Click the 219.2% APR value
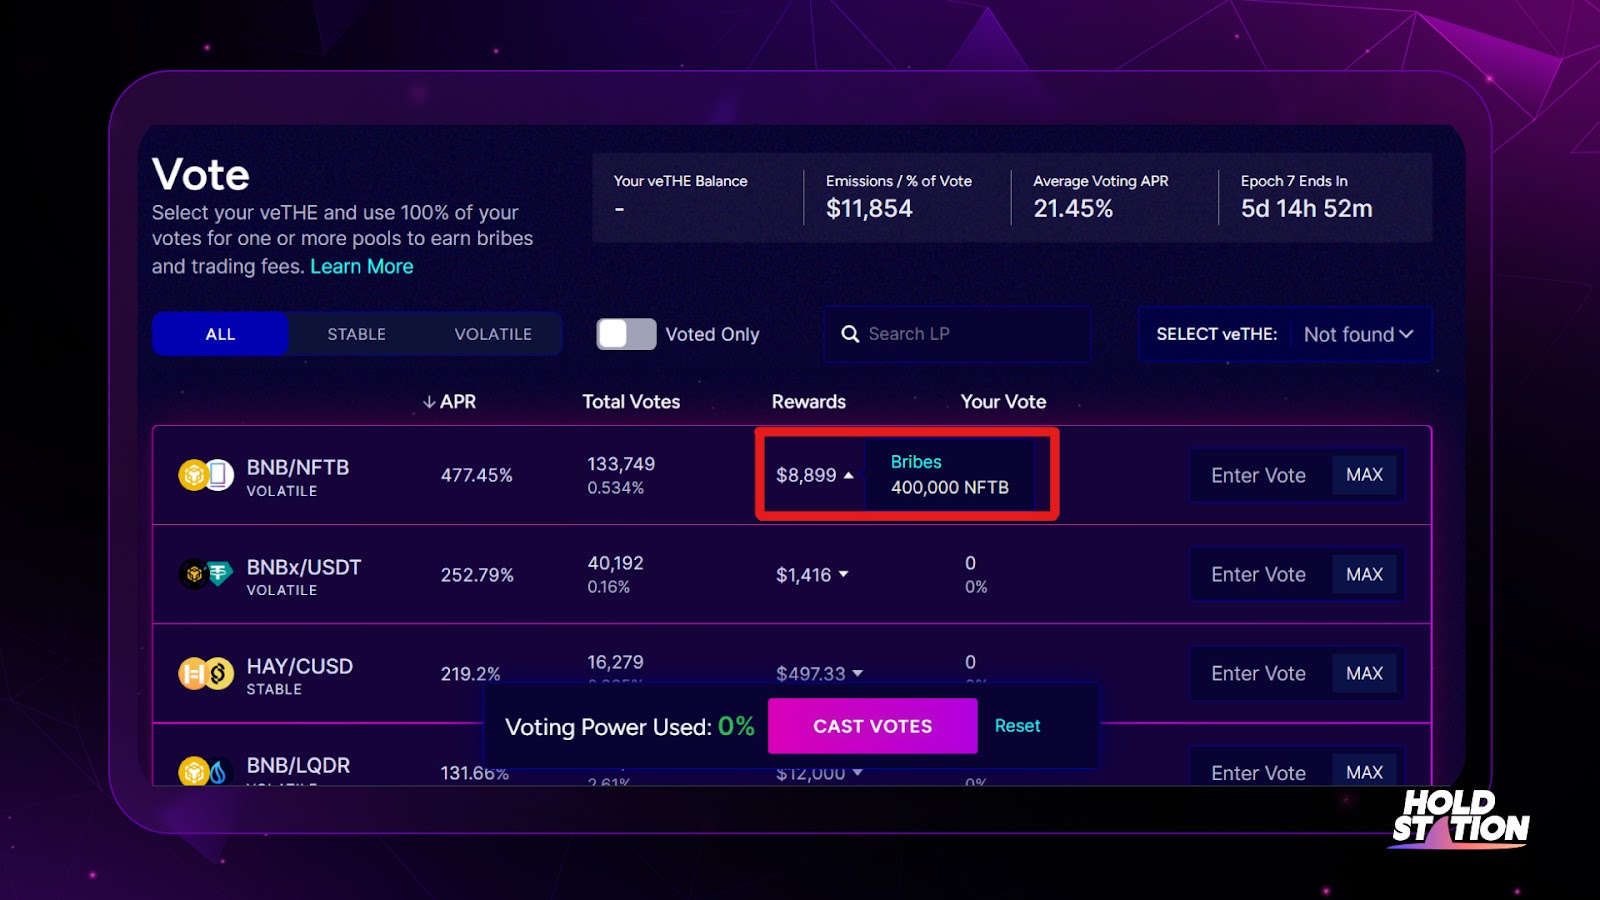Screen dimensions: 1600x900 pyautogui.click(x=471, y=674)
